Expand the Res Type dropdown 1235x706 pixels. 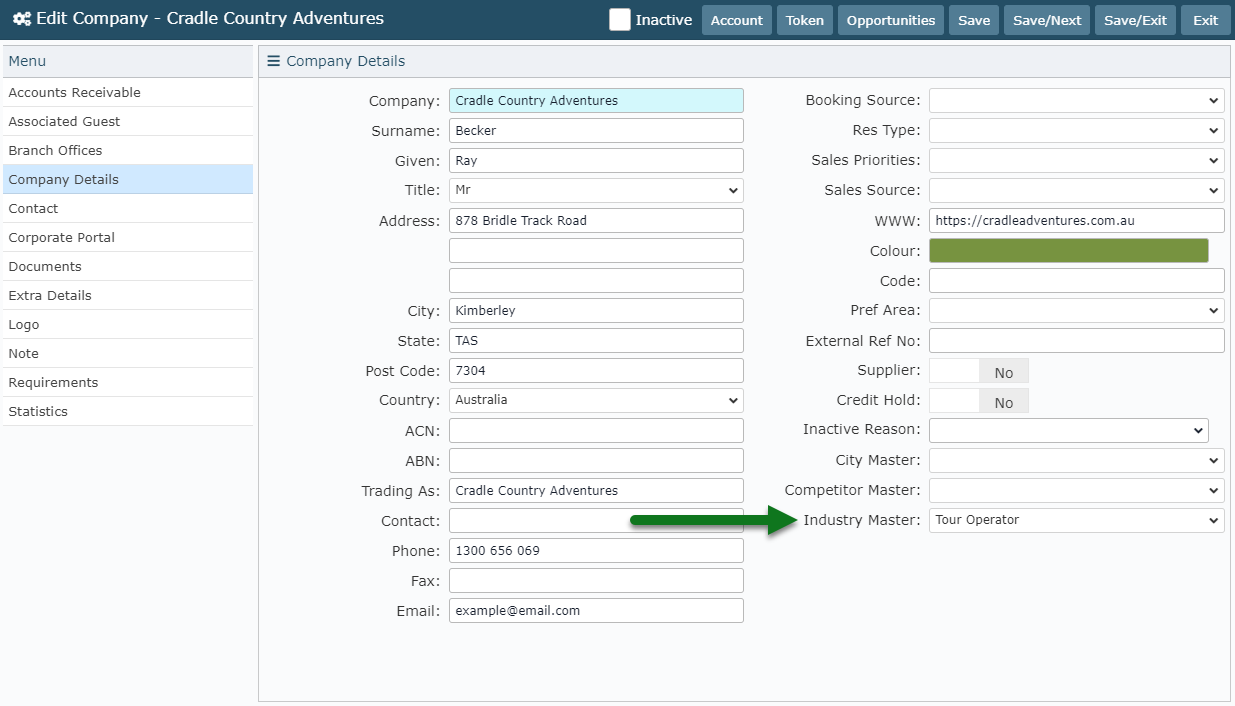(x=1077, y=130)
